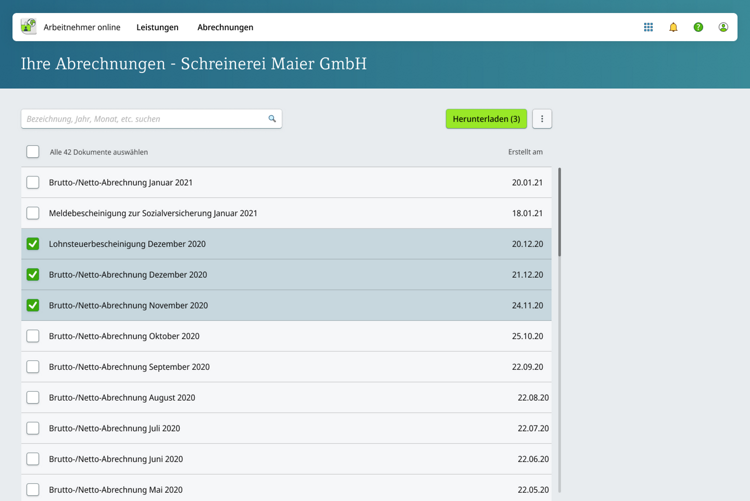Click the green help question mark icon
The image size is (750, 501).
pyautogui.click(x=698, y=27)
